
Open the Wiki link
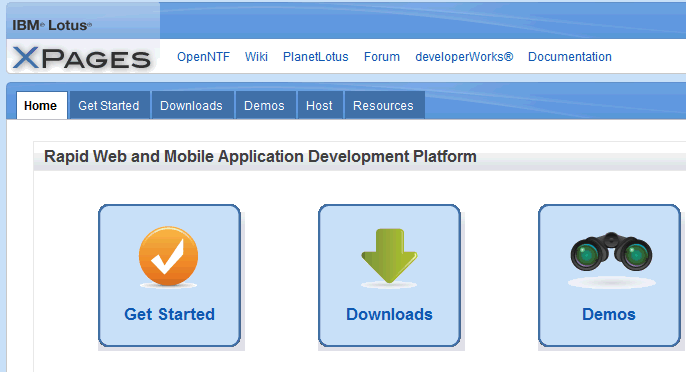click(x=256, y=57)
